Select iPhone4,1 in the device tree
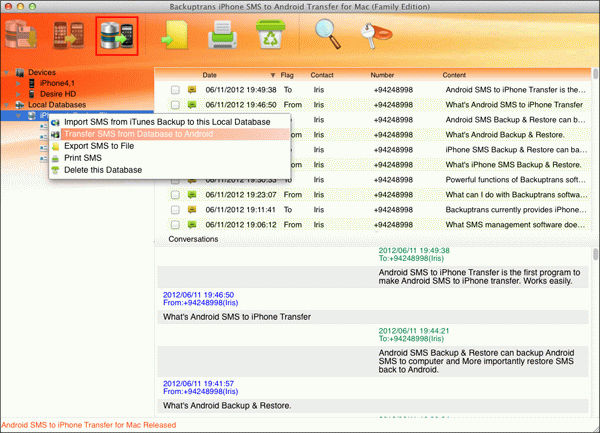 pyautogui.click(x=57, y=83)
